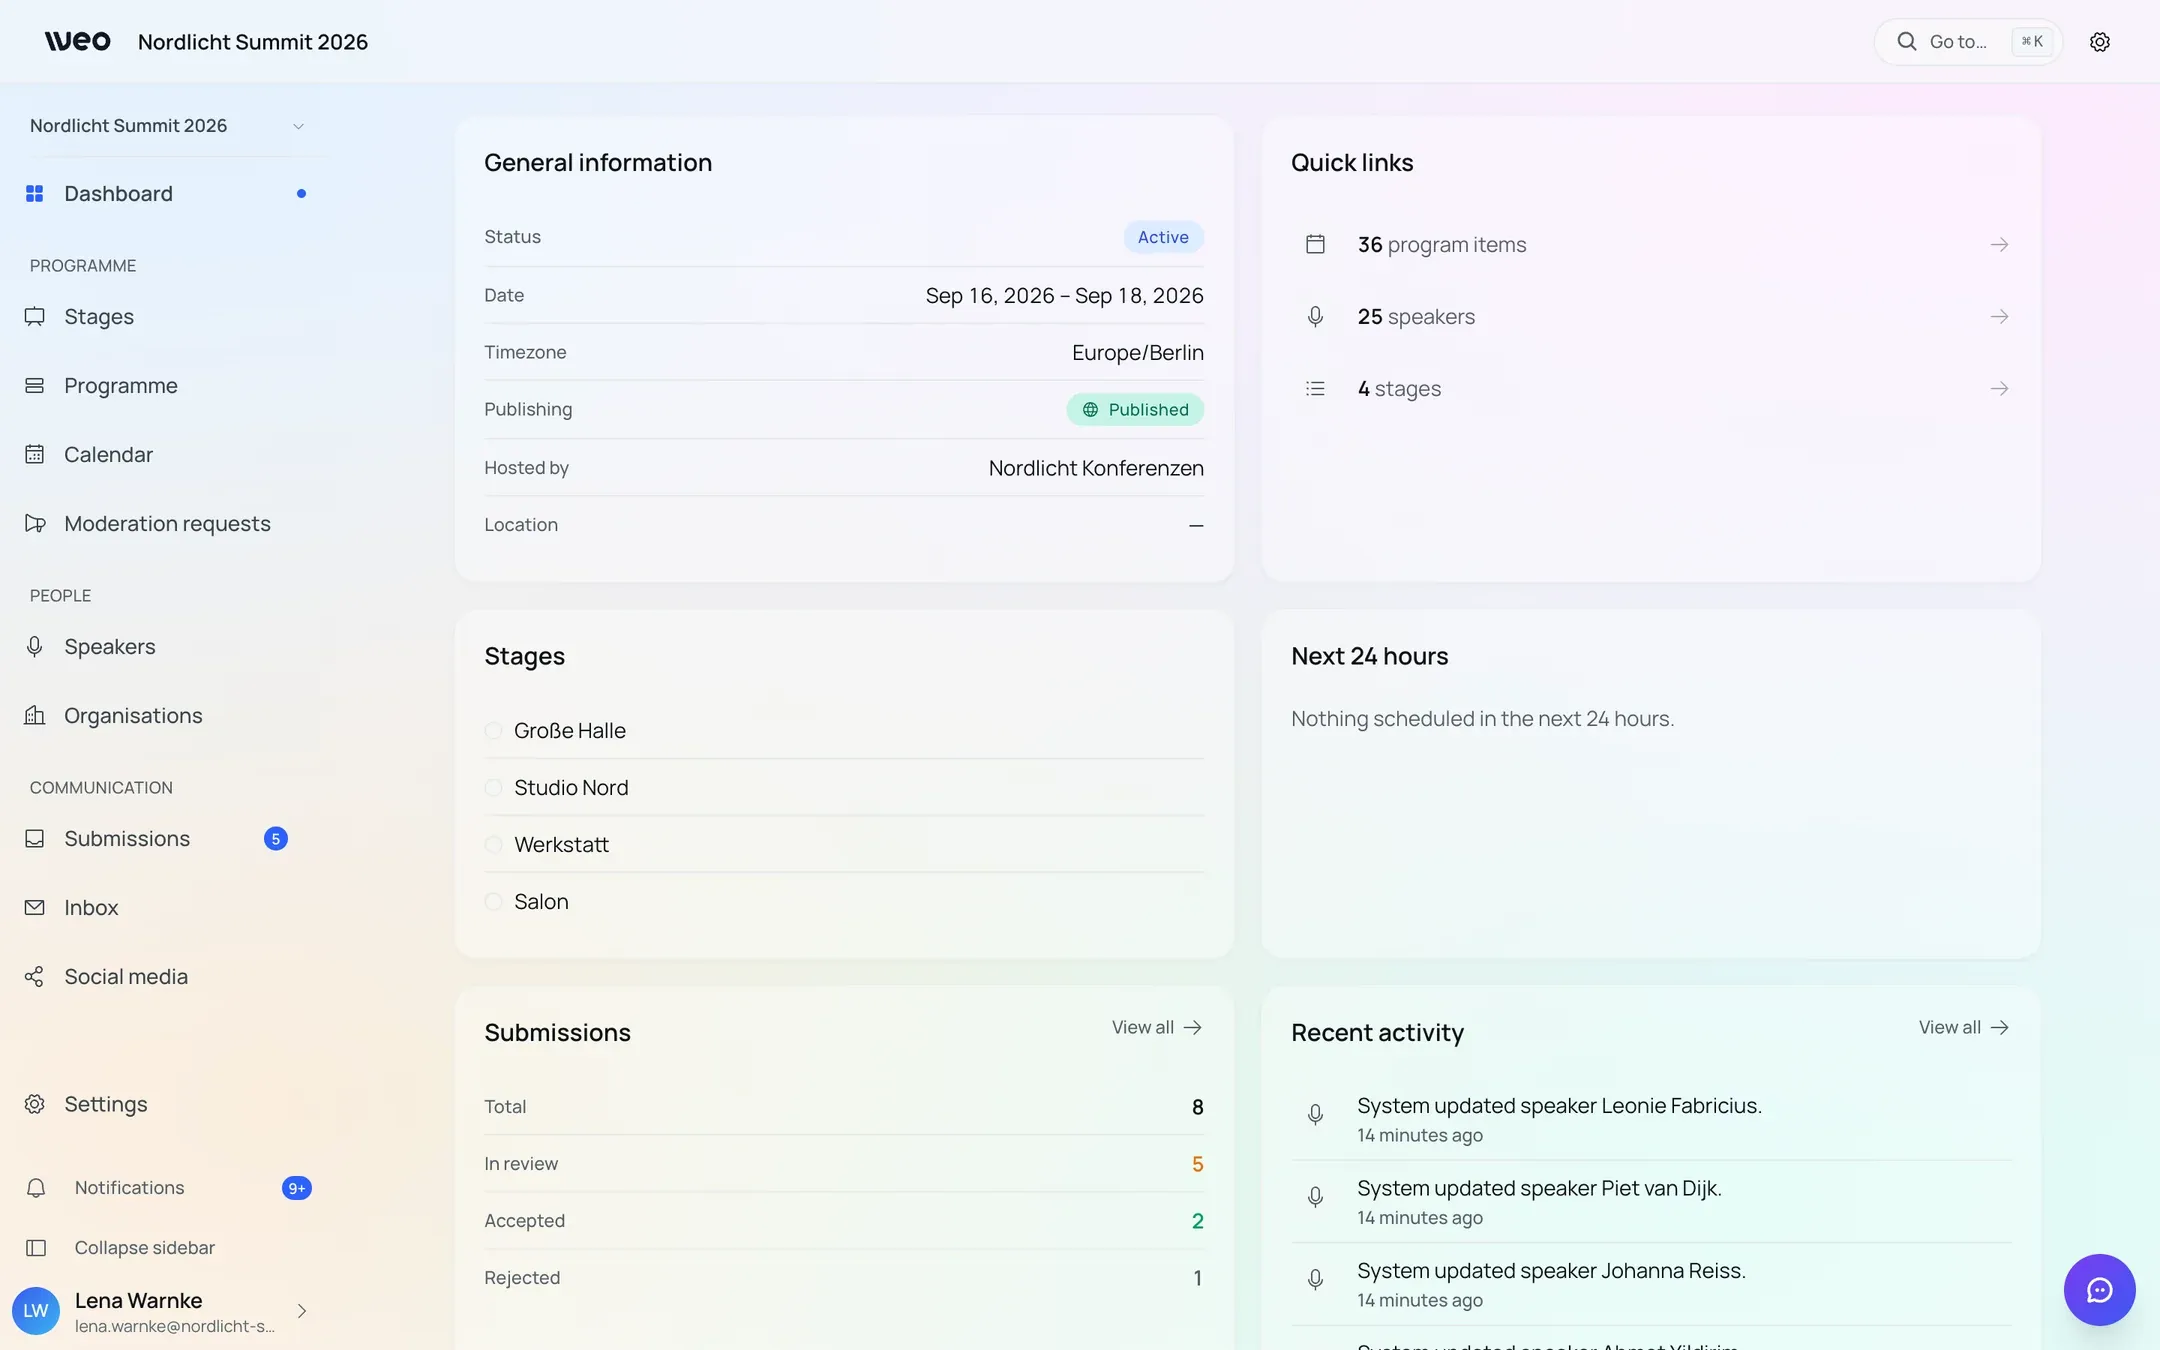Click the Nordlicht Konferenzen host value
The height and width of the screenshot is (1350, 2160).
click(1096, 468)
